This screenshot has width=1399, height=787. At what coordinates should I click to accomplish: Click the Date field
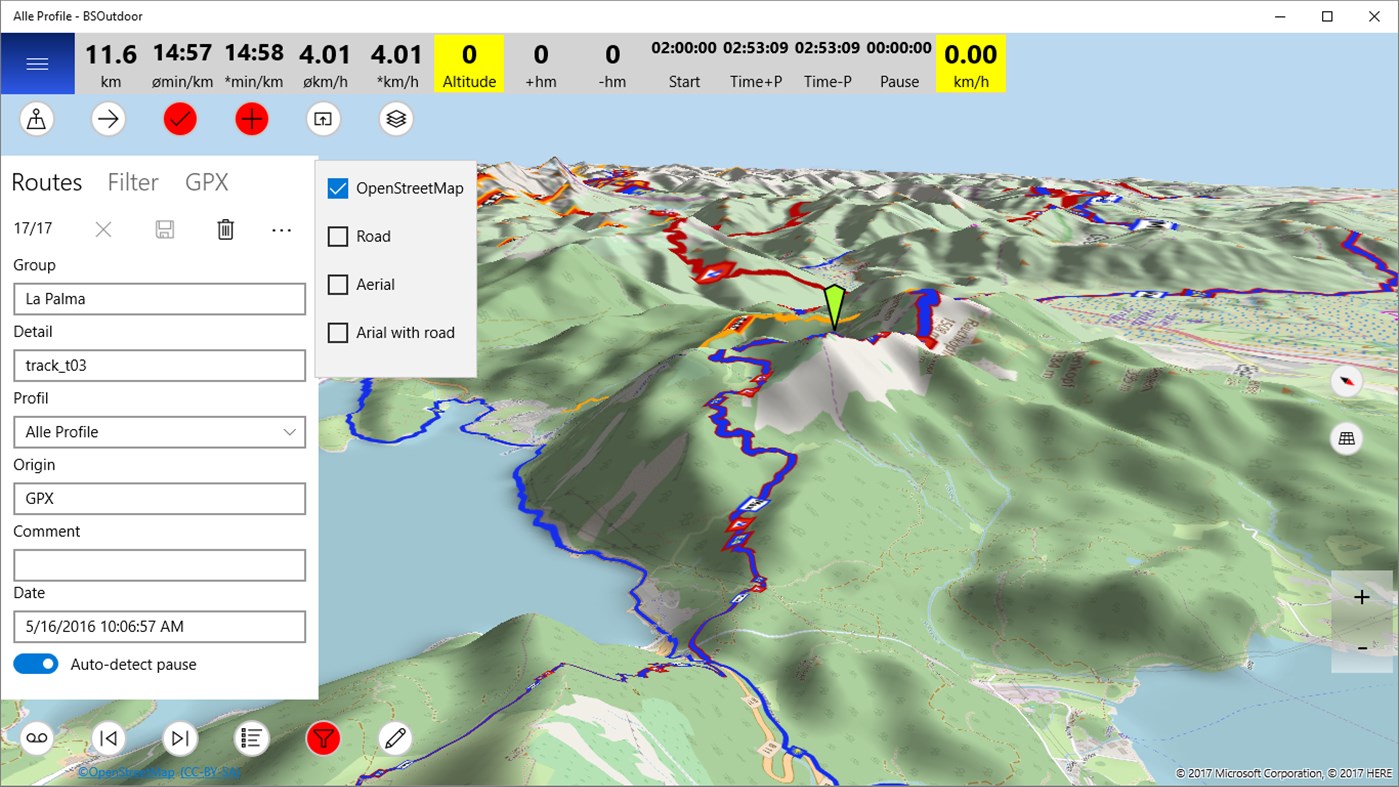[x=159, y=627]
